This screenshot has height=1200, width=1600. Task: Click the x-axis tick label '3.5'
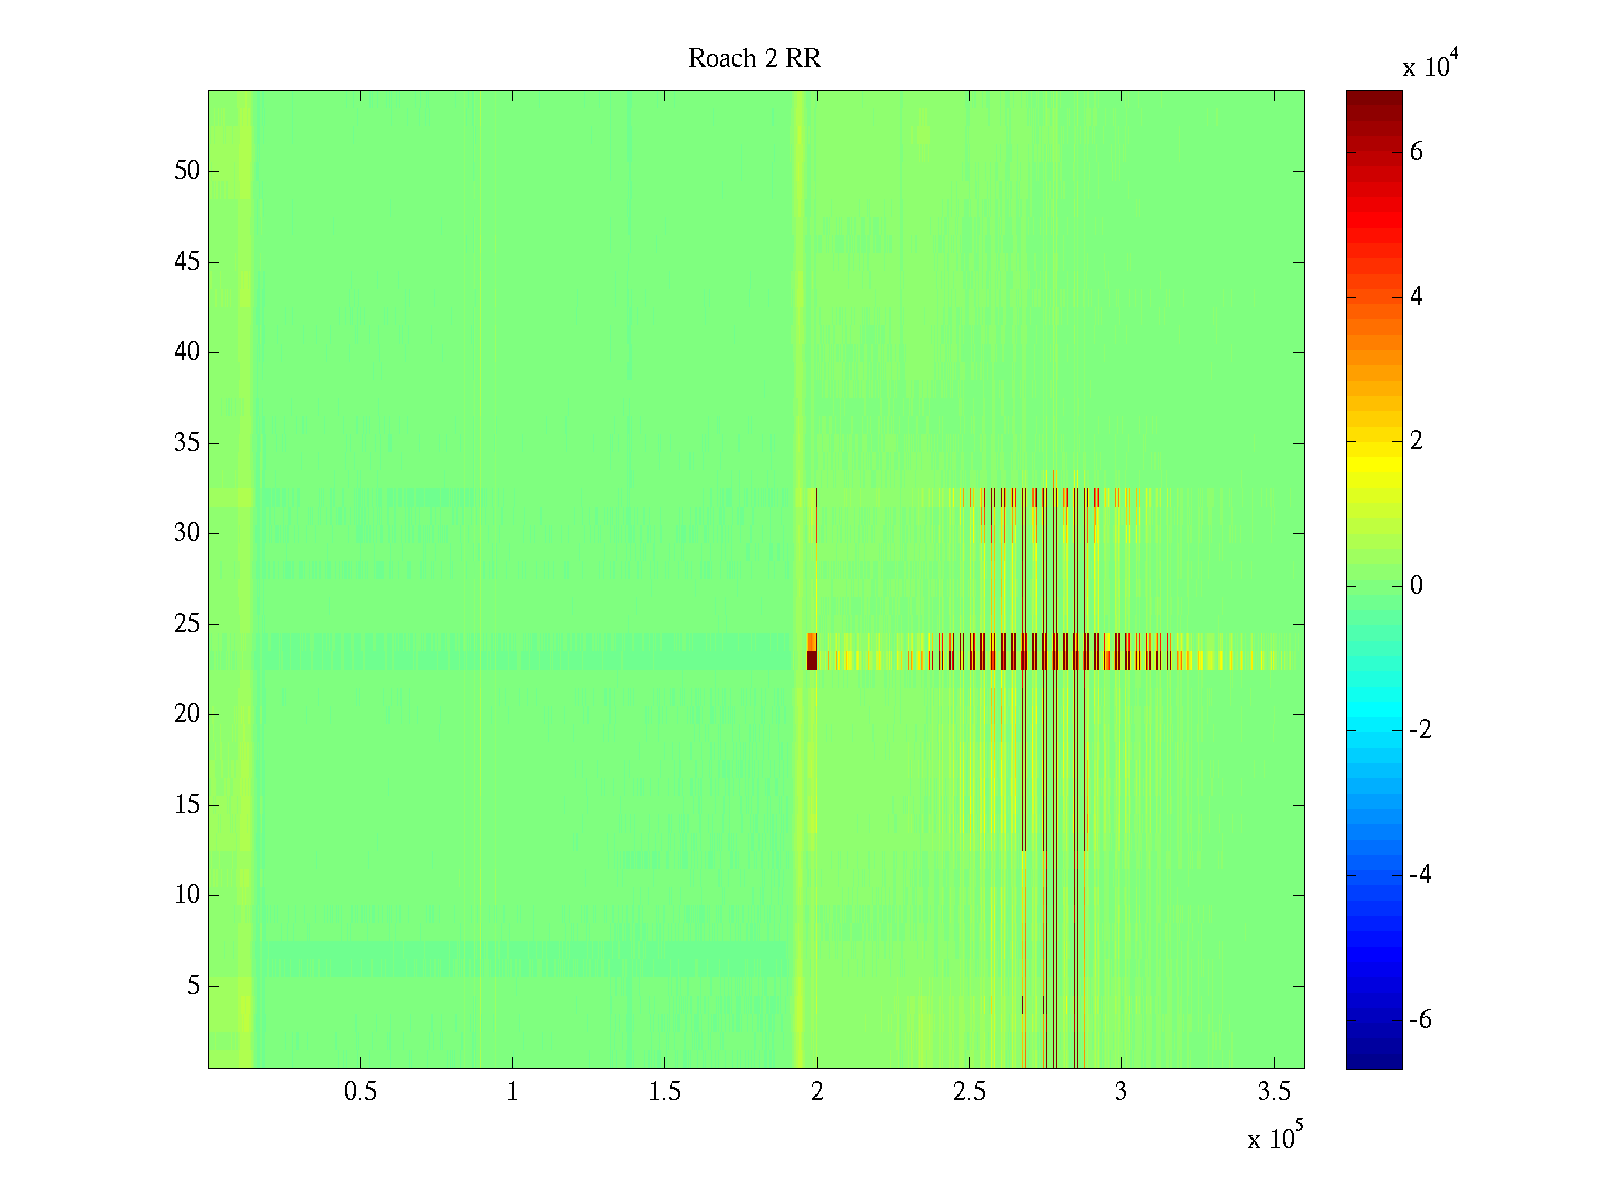click(1273, 1092)
